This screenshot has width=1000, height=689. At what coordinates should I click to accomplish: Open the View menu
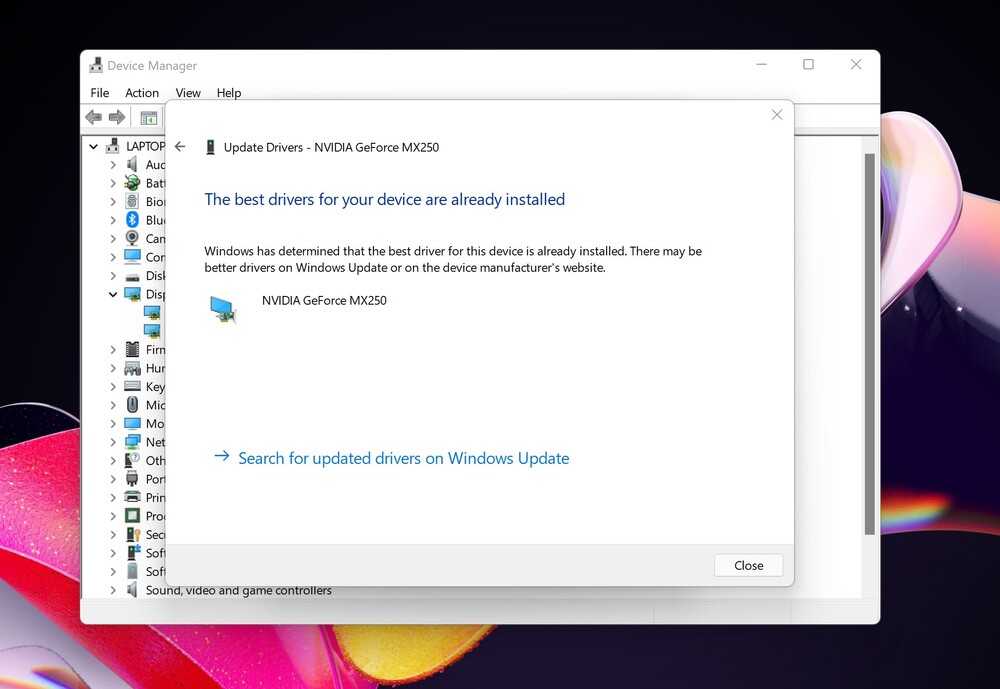pyautogui.click(x=188, y=93)
